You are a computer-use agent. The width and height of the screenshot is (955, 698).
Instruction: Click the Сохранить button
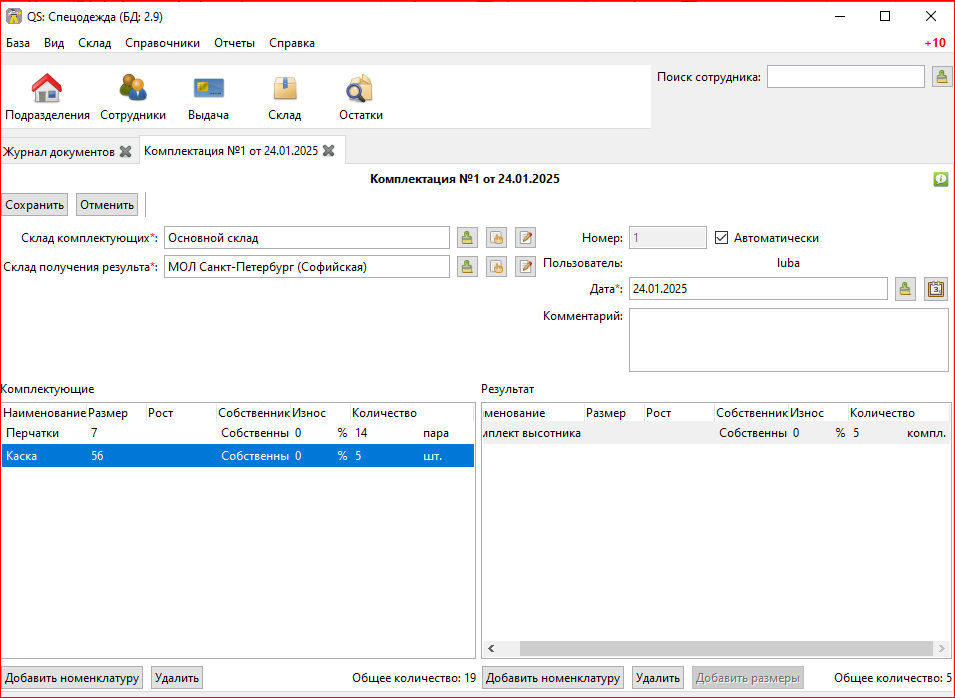click(x=35, y=205)
